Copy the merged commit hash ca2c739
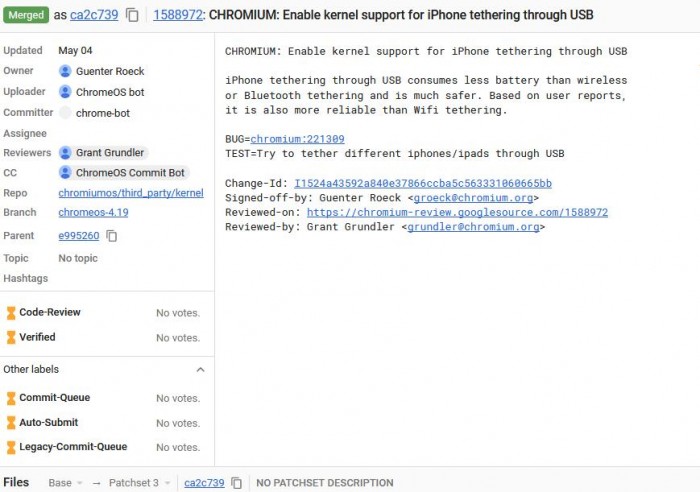Viewport: 700px width, 492px height. coord(133,16)
